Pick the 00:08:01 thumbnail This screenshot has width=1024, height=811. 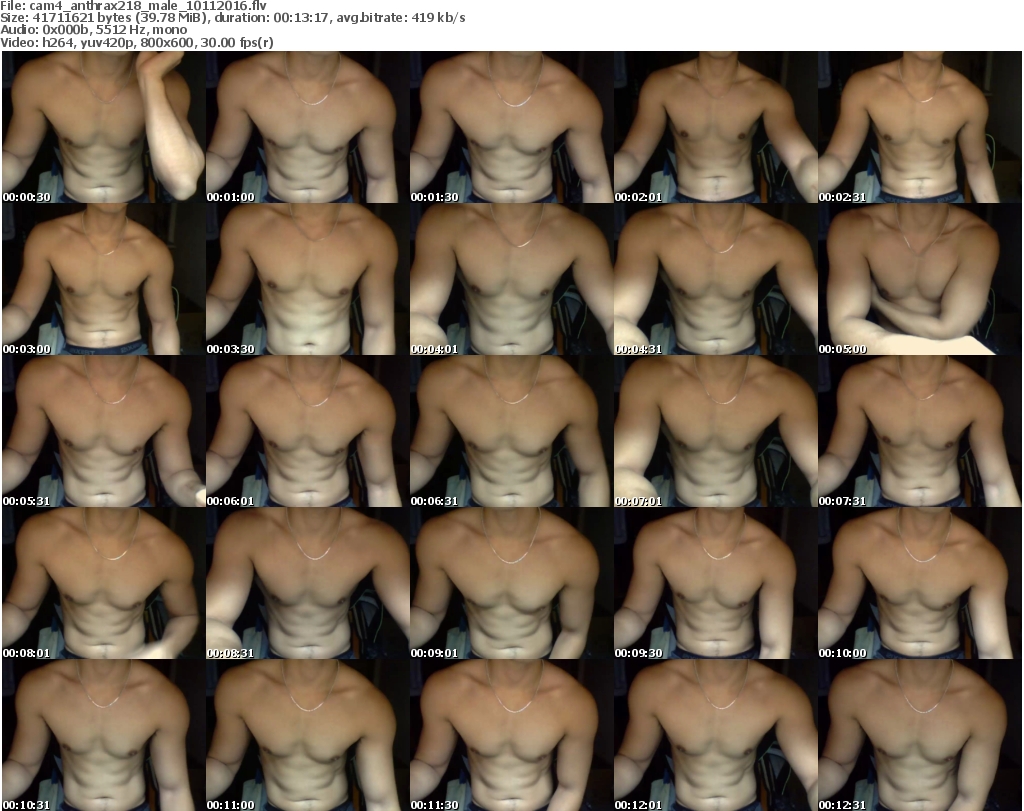104,584
